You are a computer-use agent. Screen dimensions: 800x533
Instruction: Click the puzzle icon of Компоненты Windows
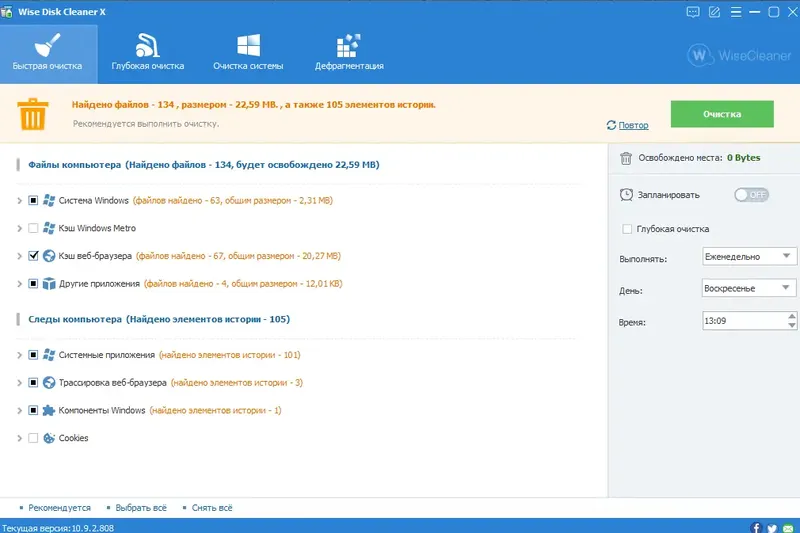coord(49,410)
